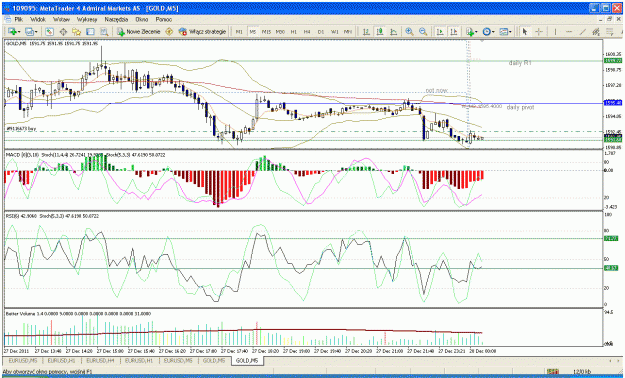Viewport: 625px width, 378px height.
Task: Open the Wstaw menu
Action: pyautogui.click(x=61, y=19)
